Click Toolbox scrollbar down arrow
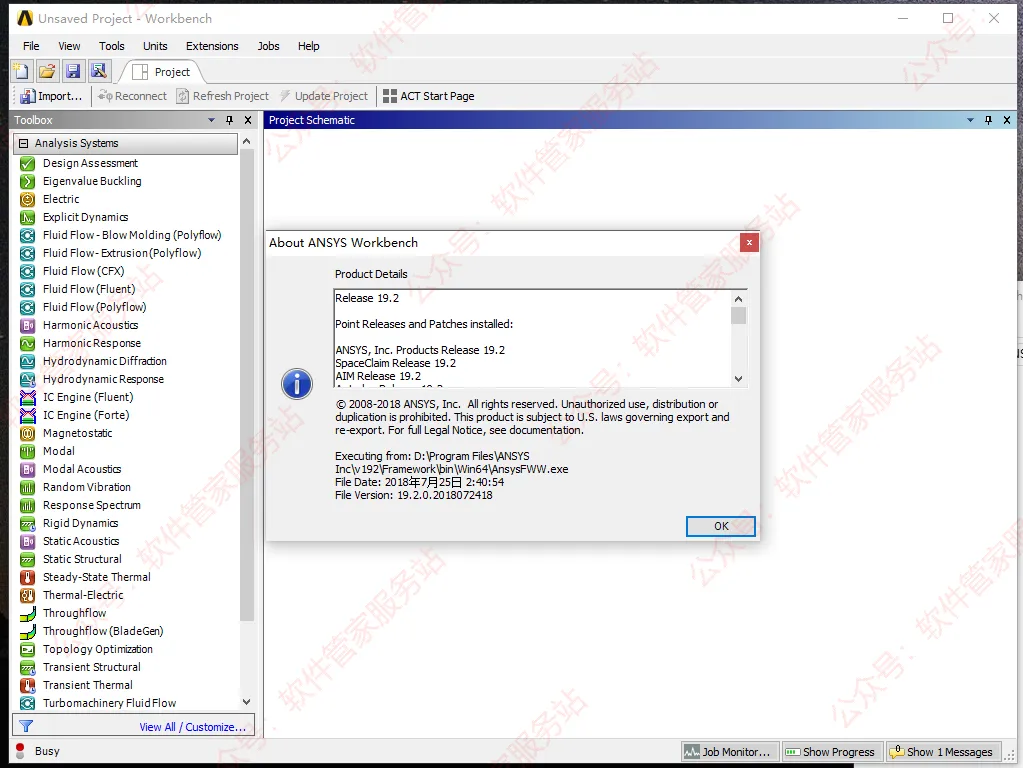The height and width of the screenshot is (768, 1023). 247,703
